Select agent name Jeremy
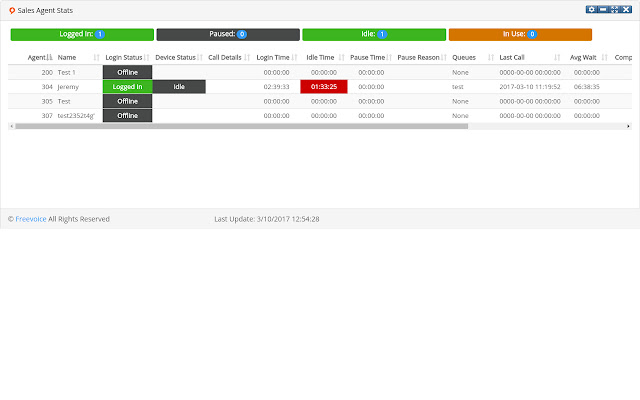The height and width of the screenshot is (400, 640). click(68, 87)
